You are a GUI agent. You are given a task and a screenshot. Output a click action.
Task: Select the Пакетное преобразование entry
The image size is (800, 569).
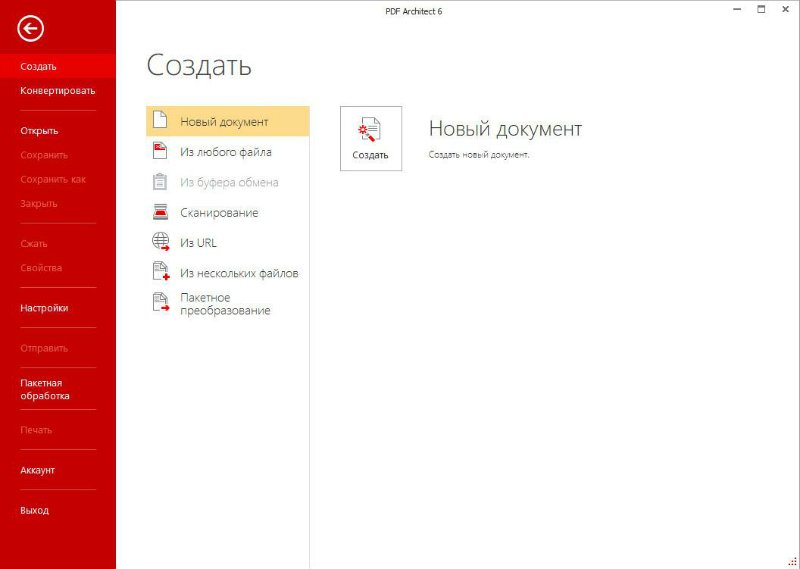pos(228,304)
